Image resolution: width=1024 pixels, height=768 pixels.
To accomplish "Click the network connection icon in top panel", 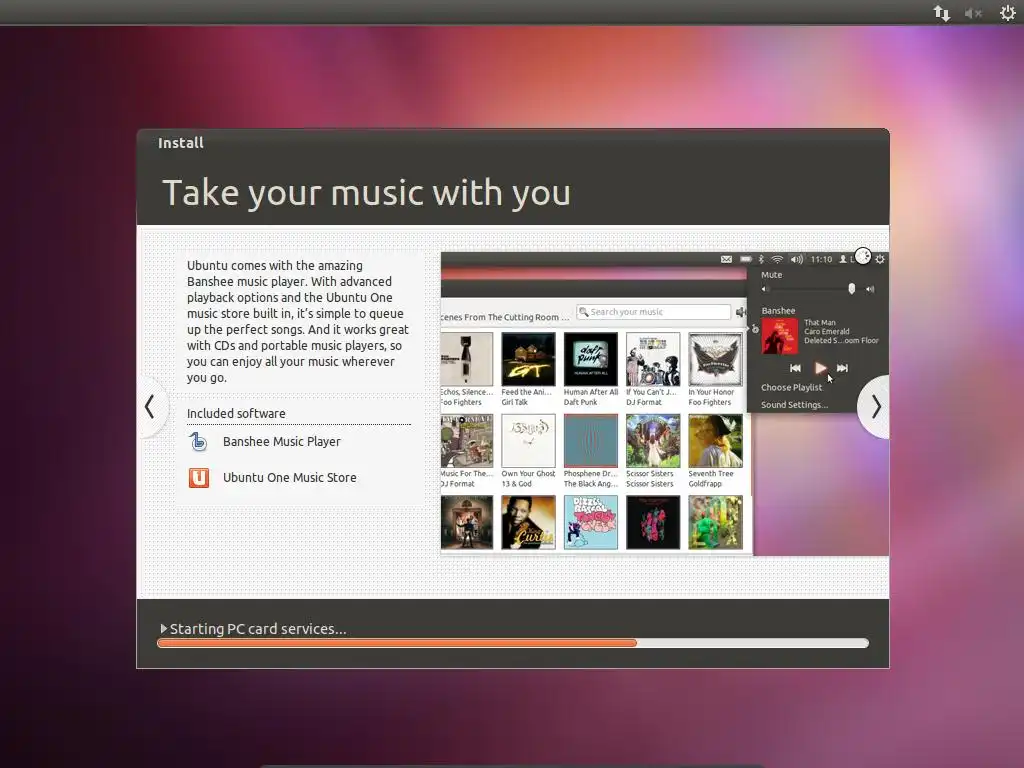I will [941, 13].
